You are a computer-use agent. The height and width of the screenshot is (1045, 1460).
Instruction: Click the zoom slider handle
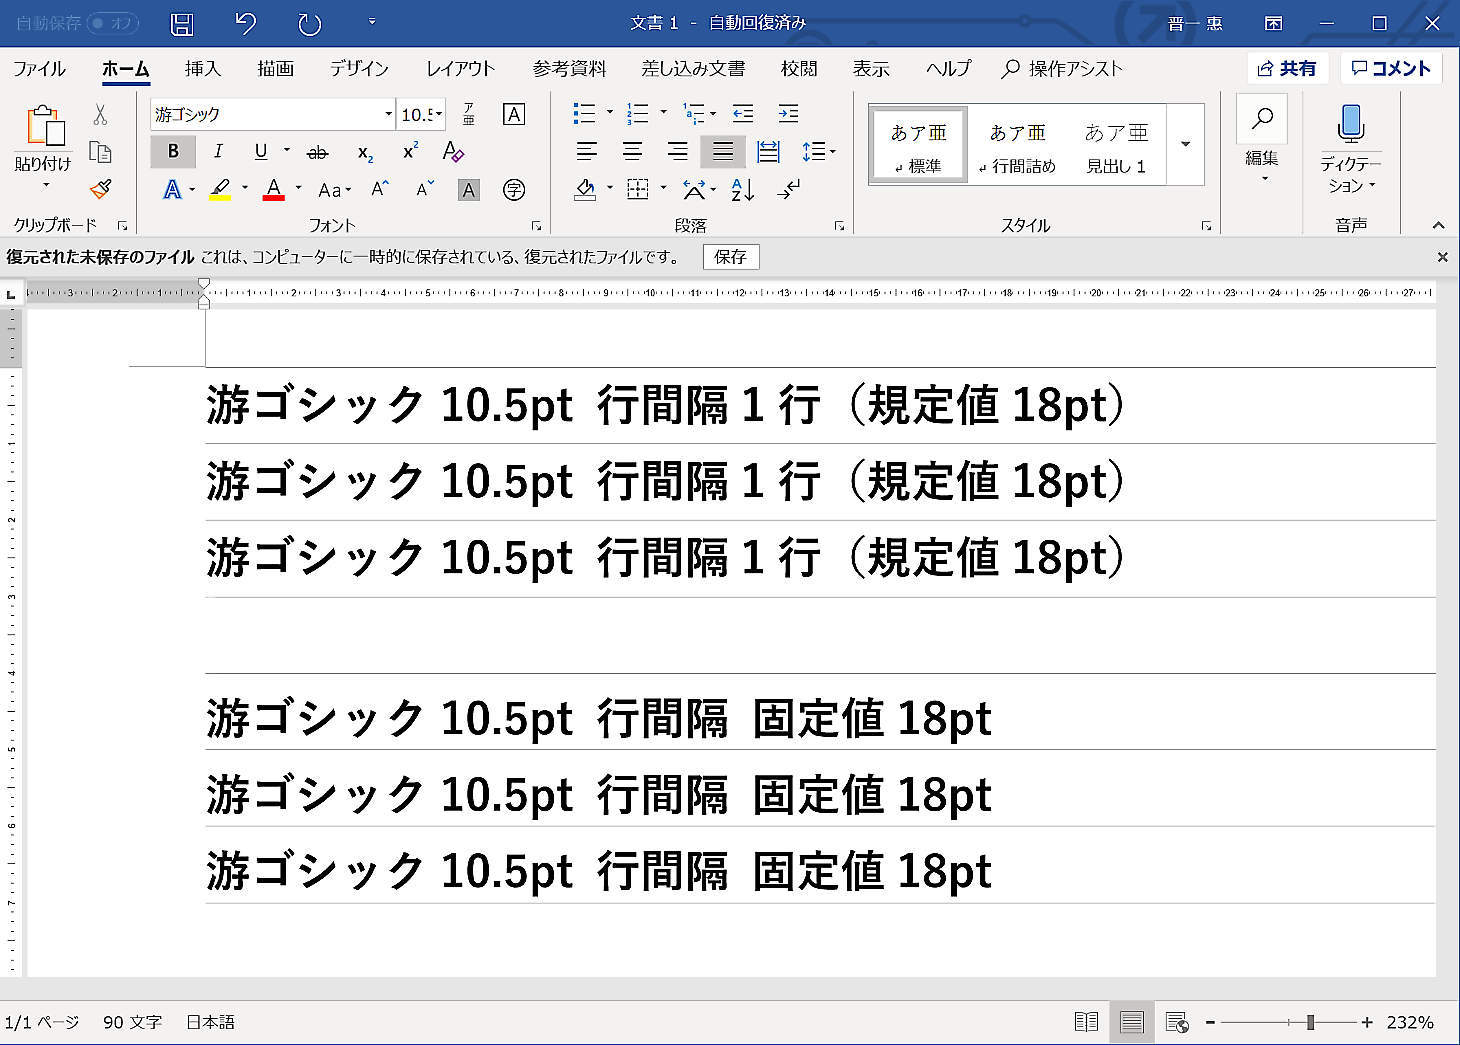click(1310, 1022)
